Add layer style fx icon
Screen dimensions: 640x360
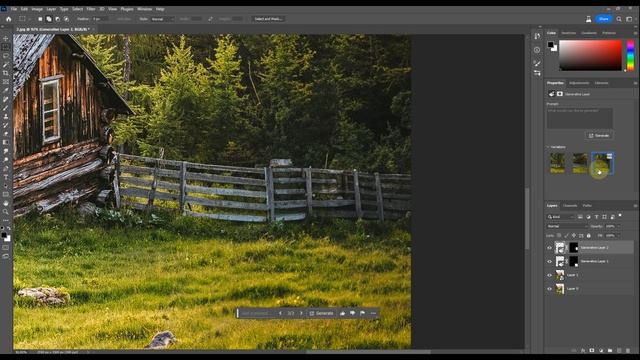point(582,350)
